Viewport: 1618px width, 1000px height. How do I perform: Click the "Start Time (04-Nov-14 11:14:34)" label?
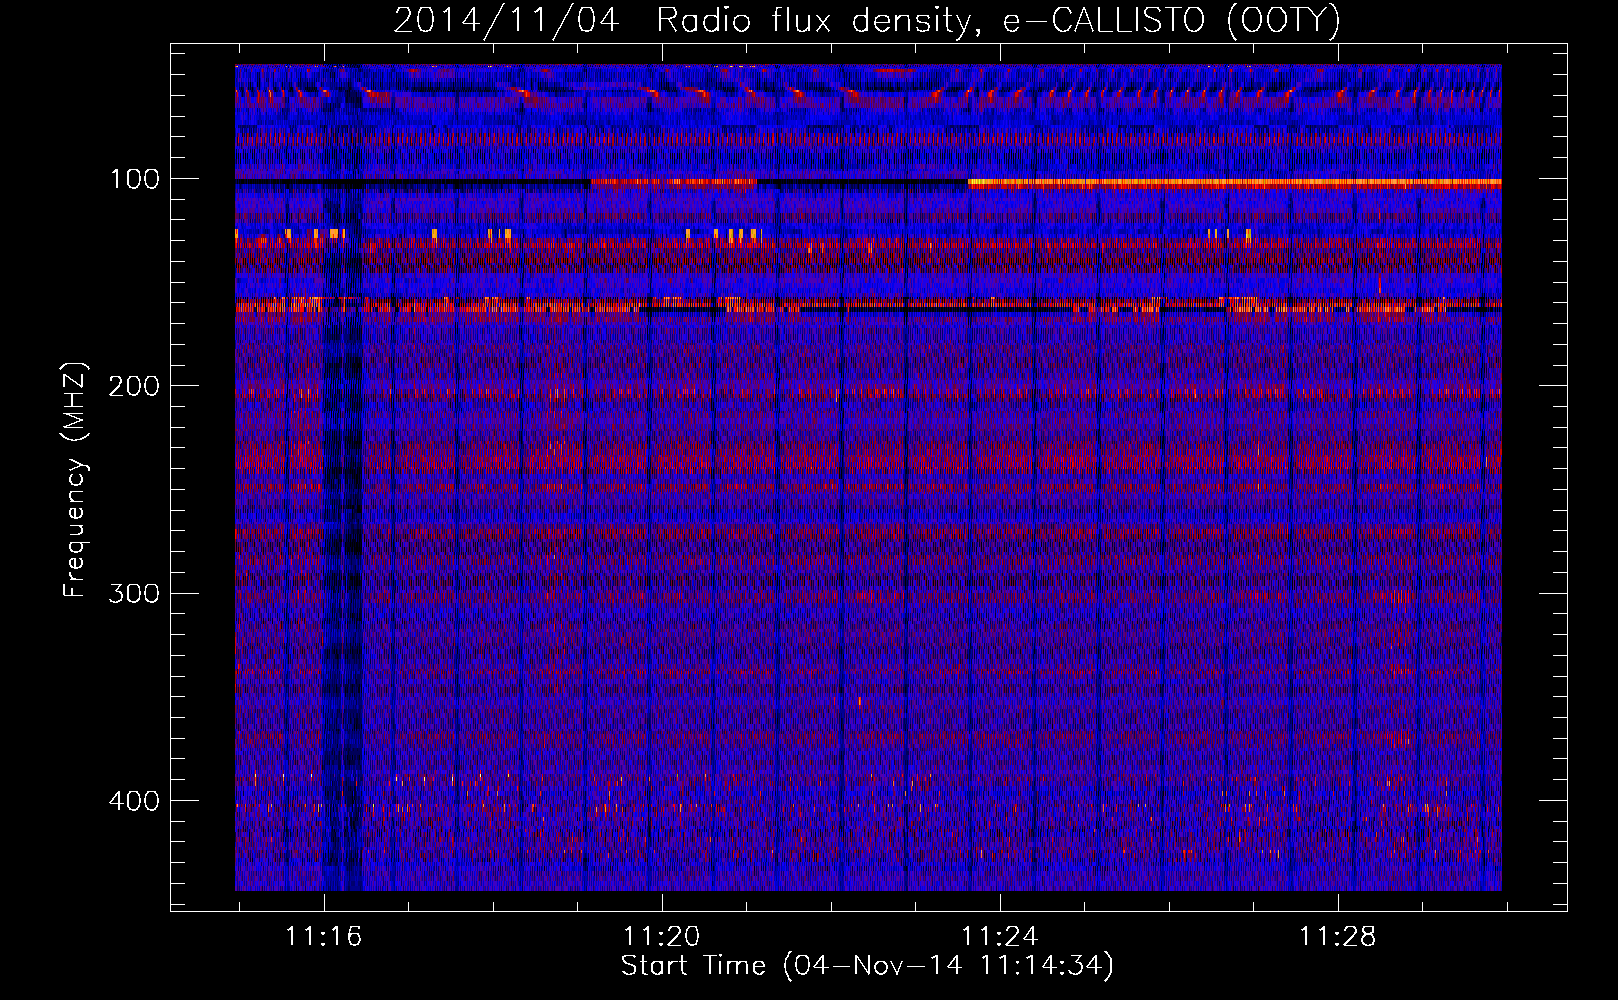867,966
